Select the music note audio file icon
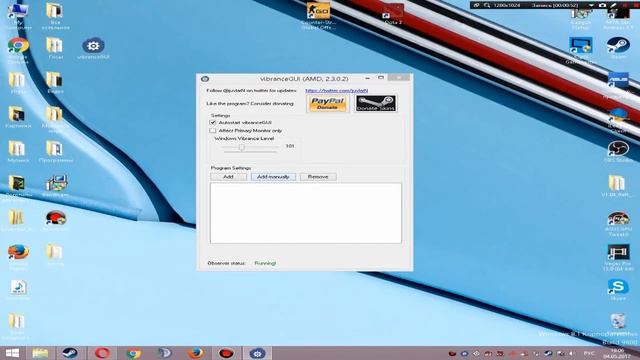The image size is (640, 360). pos(18,290)
